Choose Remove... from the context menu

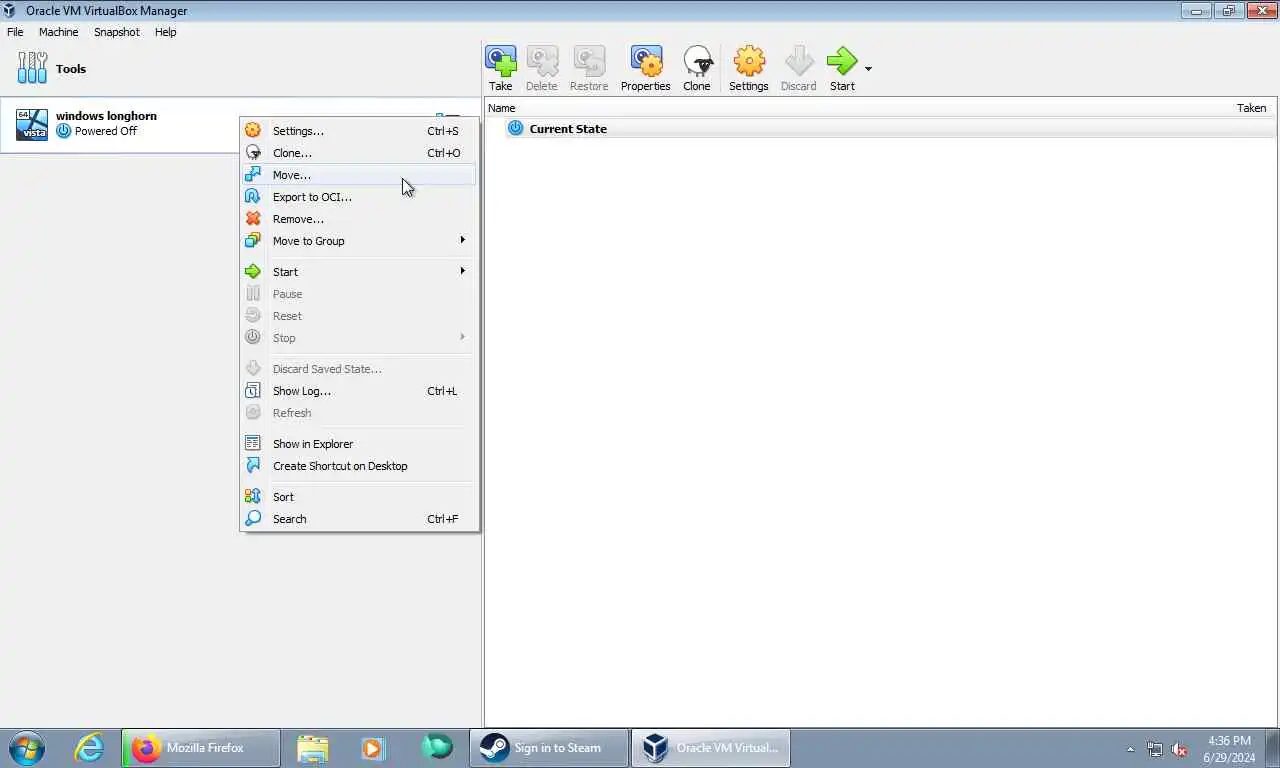point(359,219)
